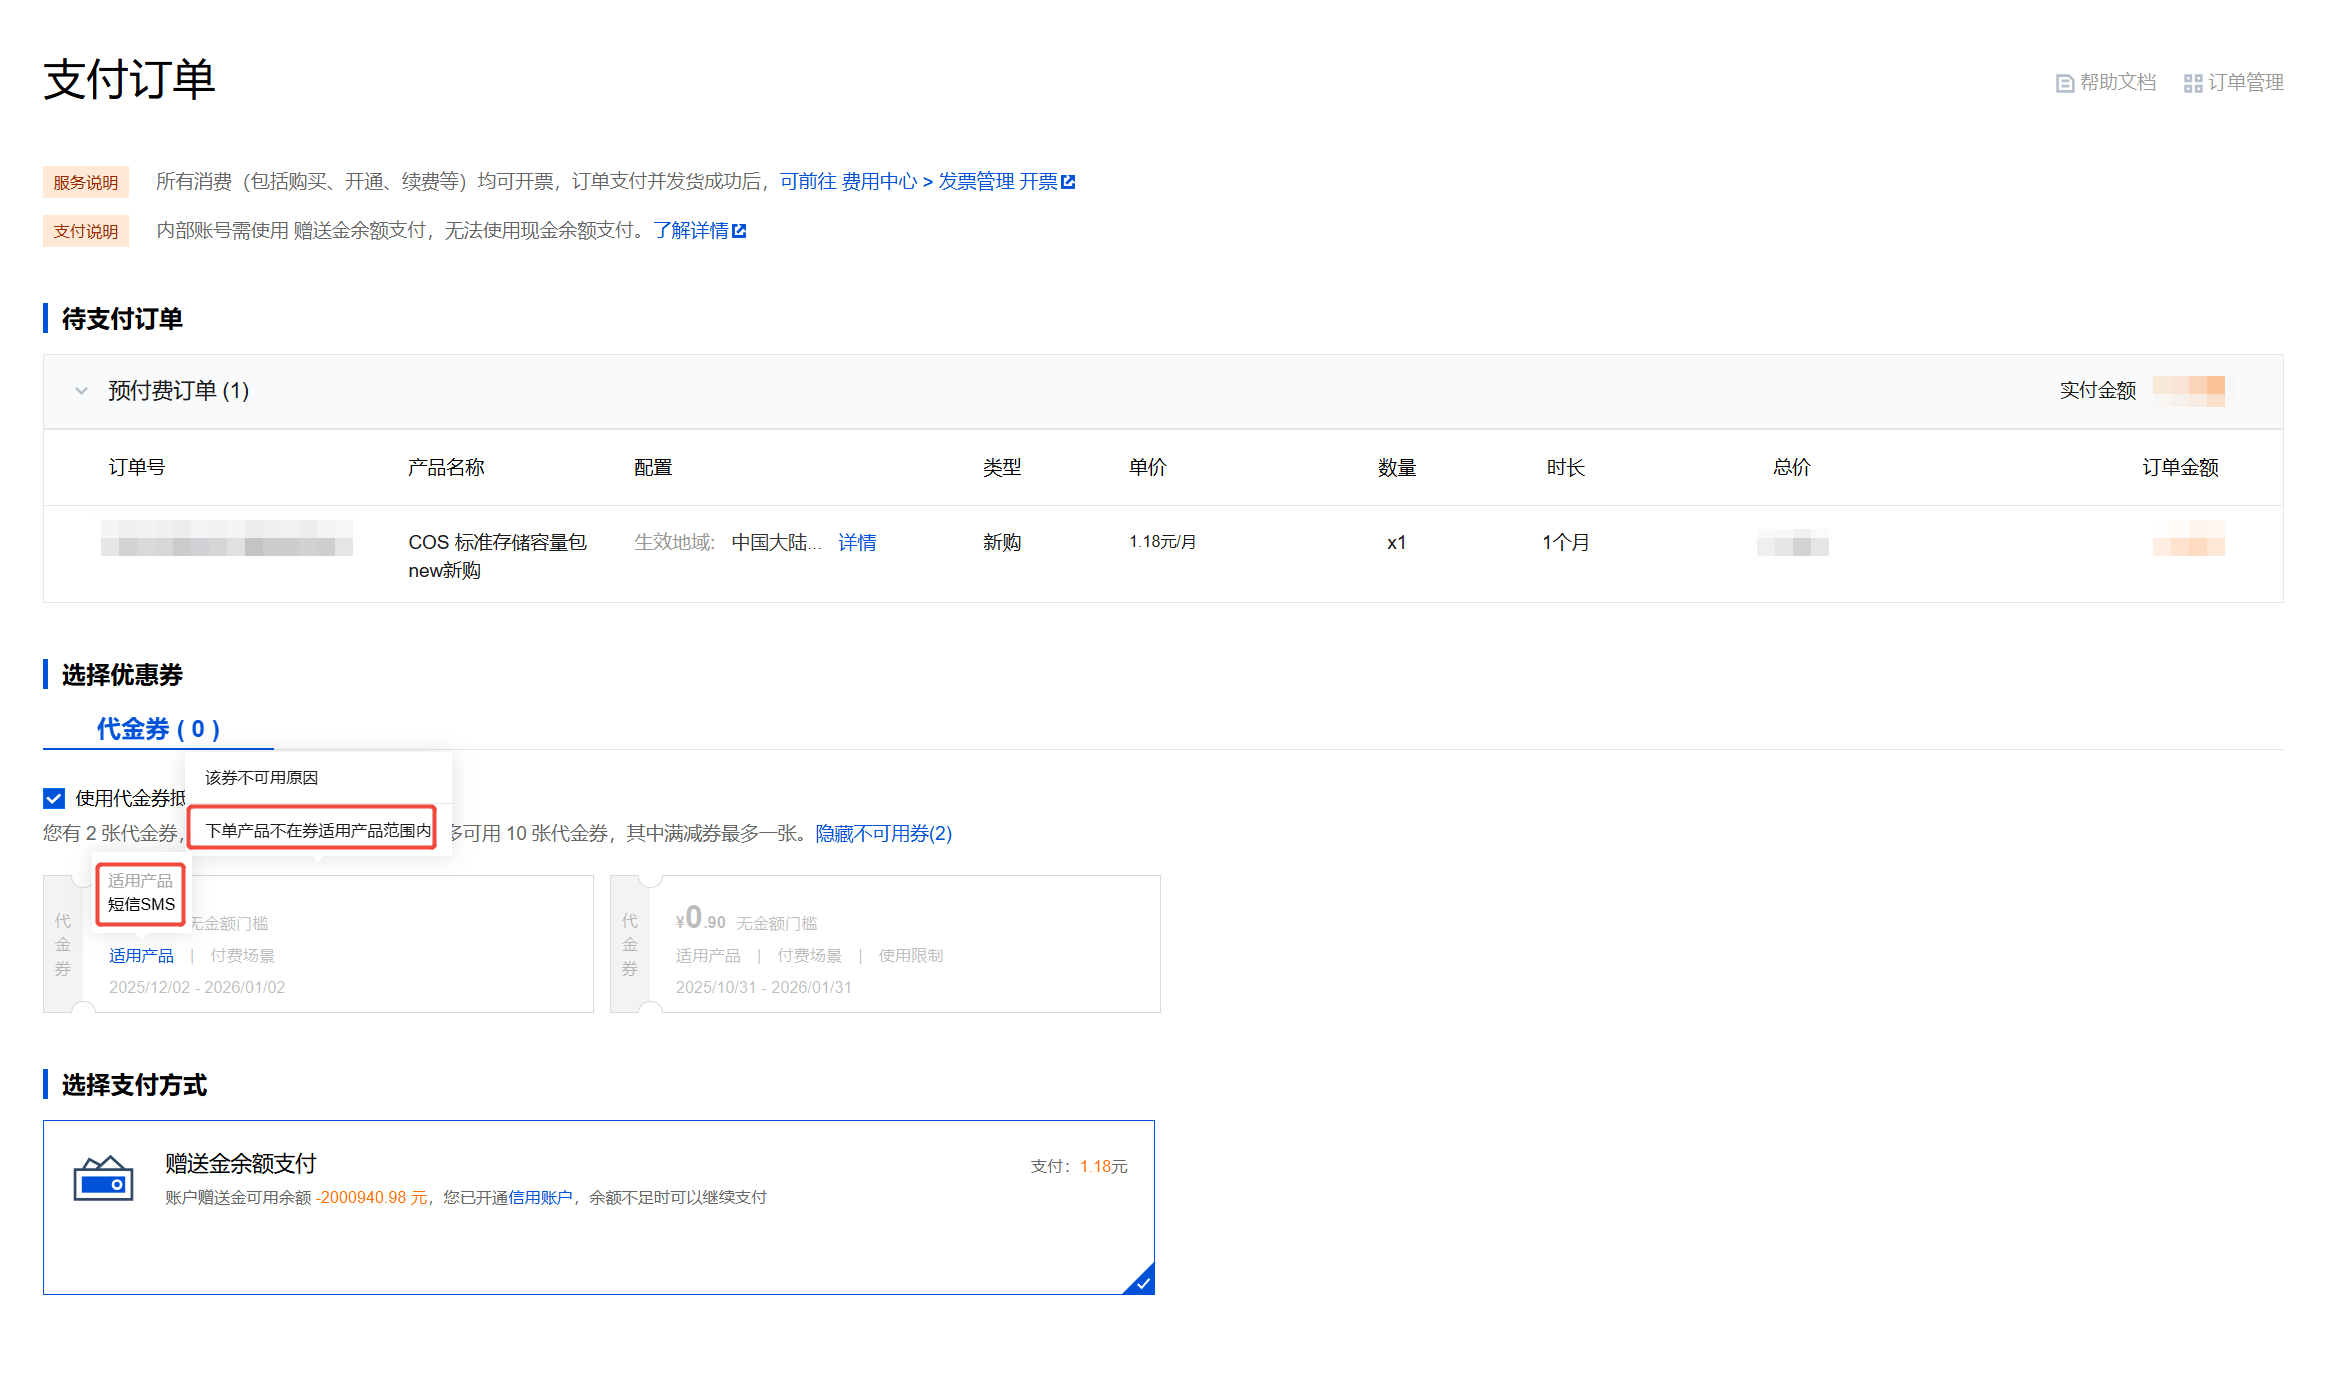This screenshot has width=2333, height=1386.
Task: Click external link icon after 了解详情
Action: [x=739, y=231]
